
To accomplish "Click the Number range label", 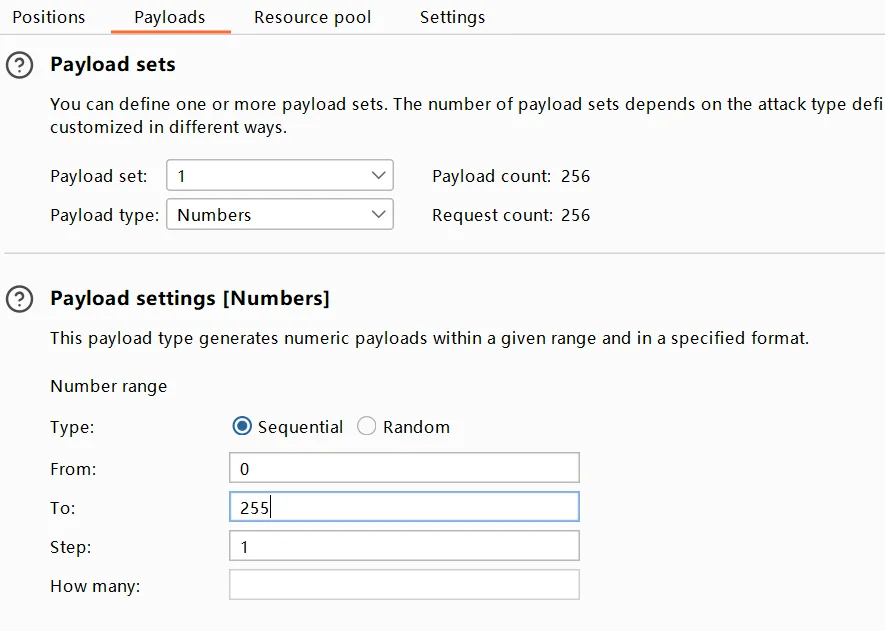I will pos(109,386).
